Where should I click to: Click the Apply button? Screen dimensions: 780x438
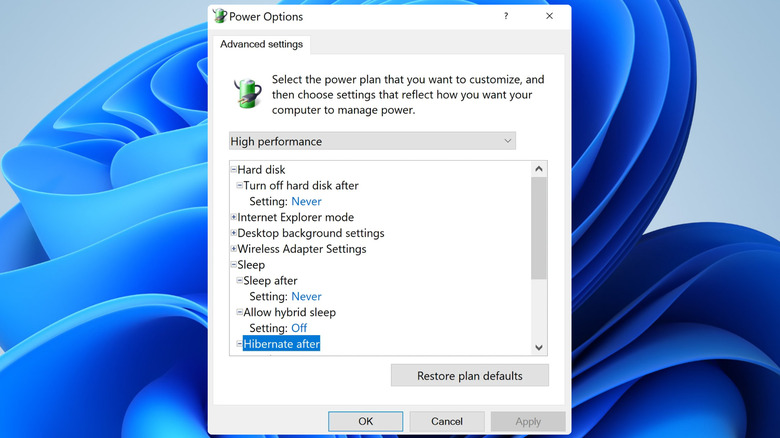[528, 421]
